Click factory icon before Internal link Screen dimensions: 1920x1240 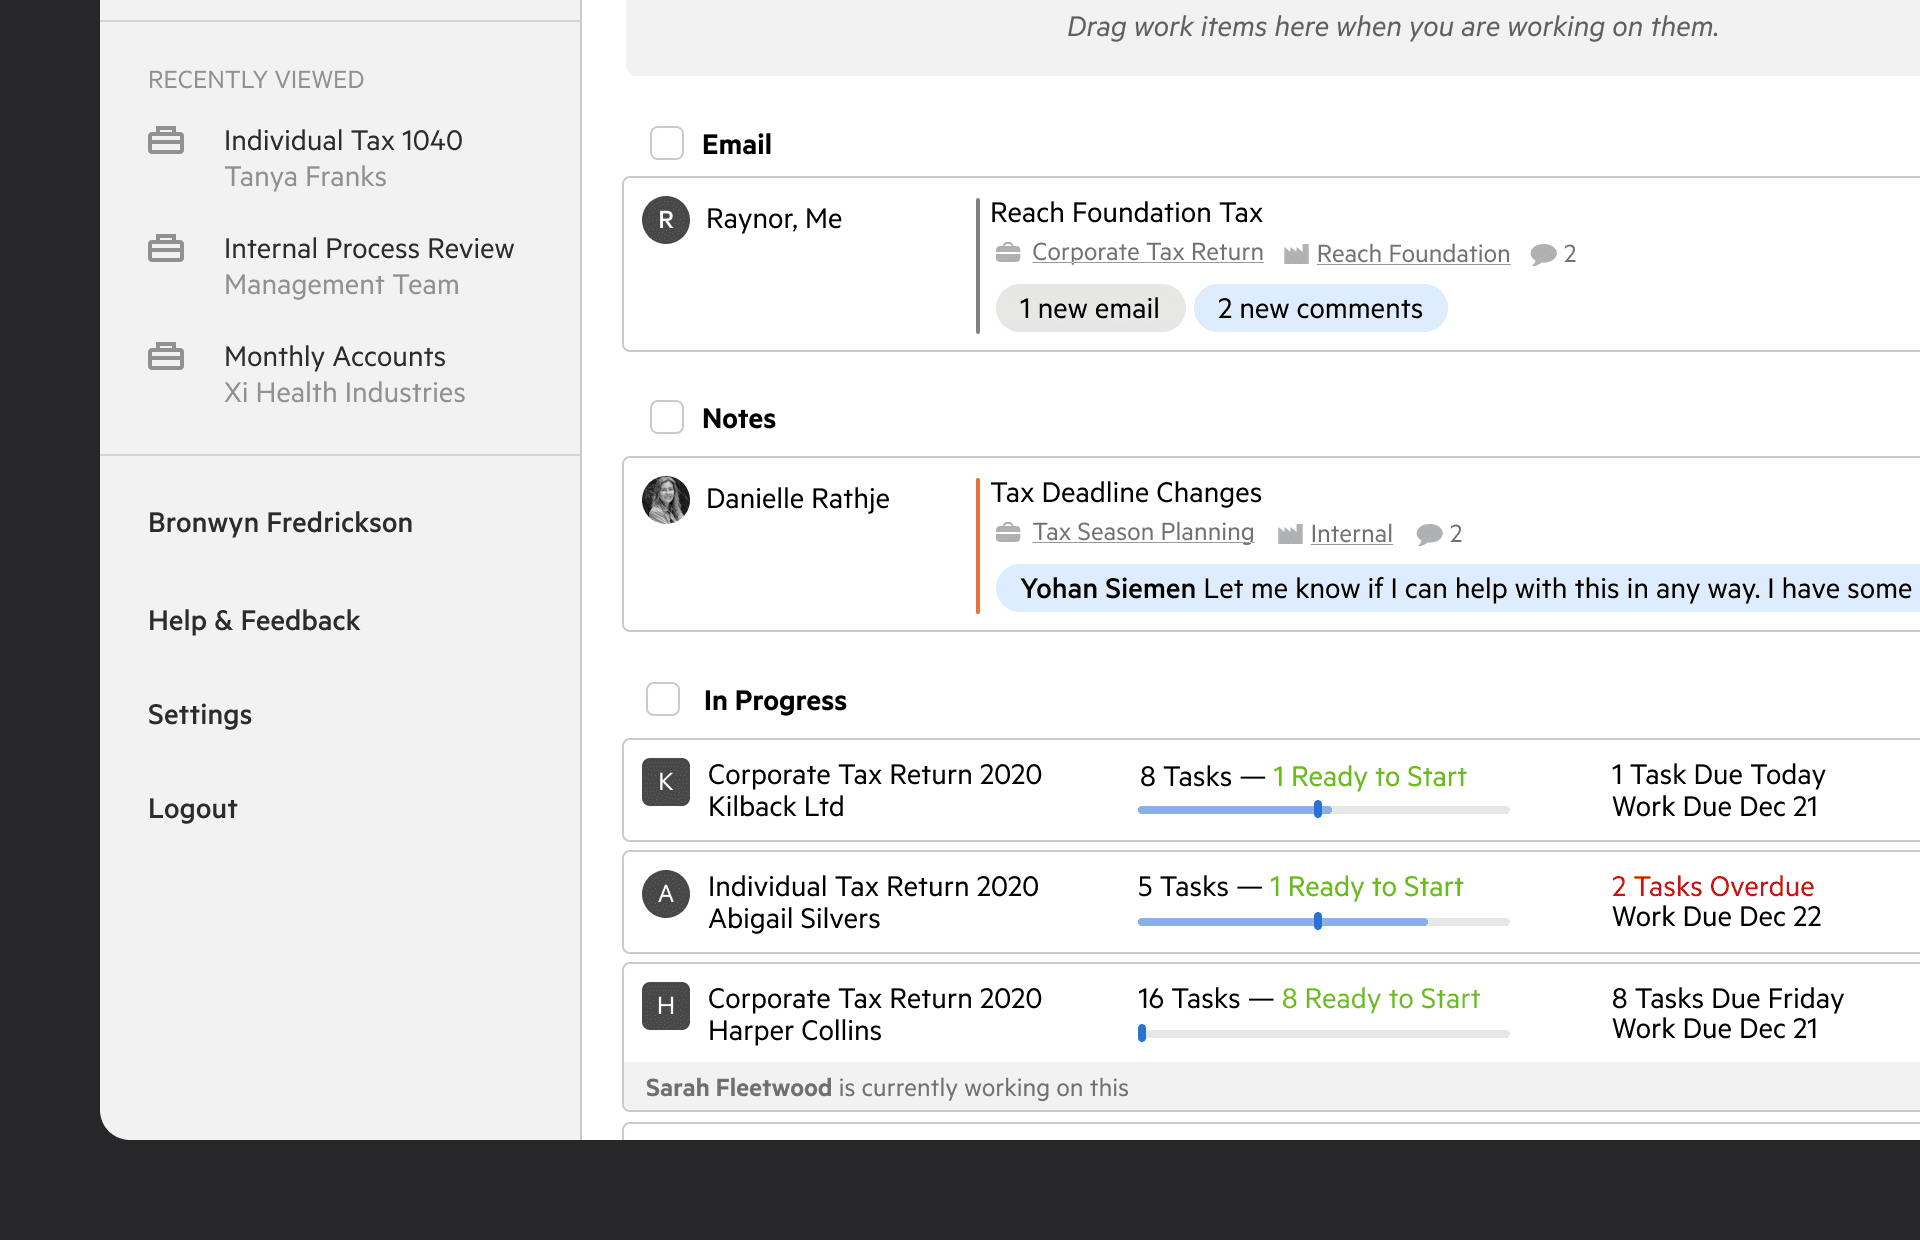point(1290,534)
